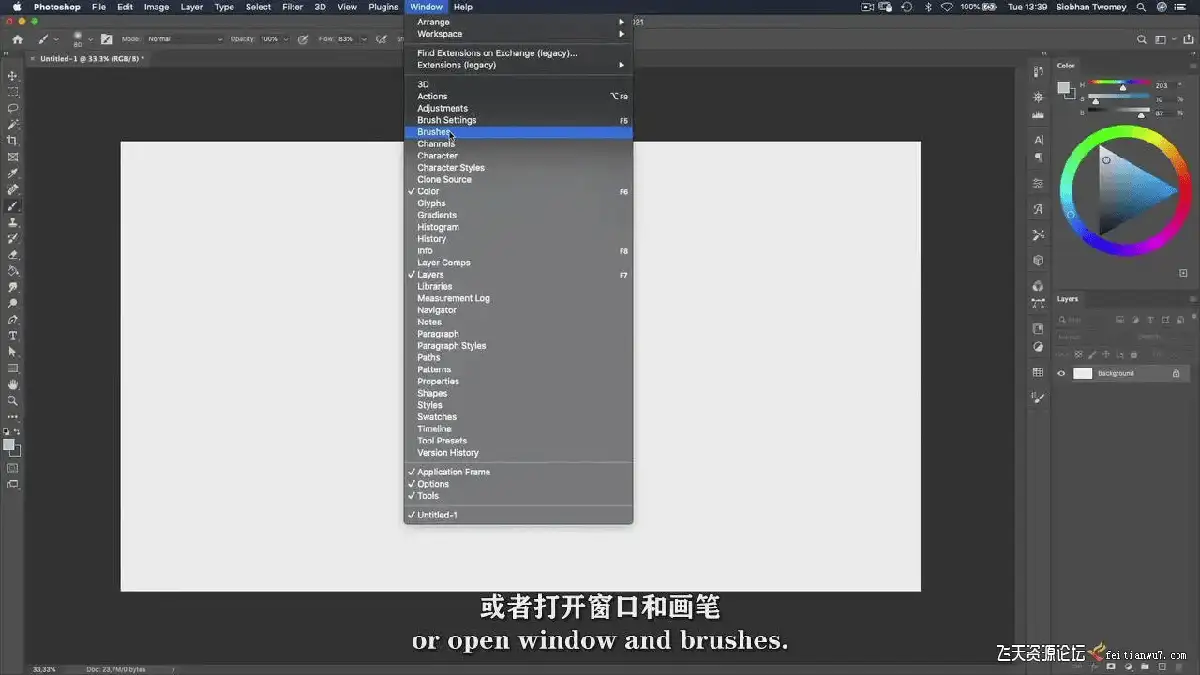Select the Path Selection tool

tap(13, 352)
